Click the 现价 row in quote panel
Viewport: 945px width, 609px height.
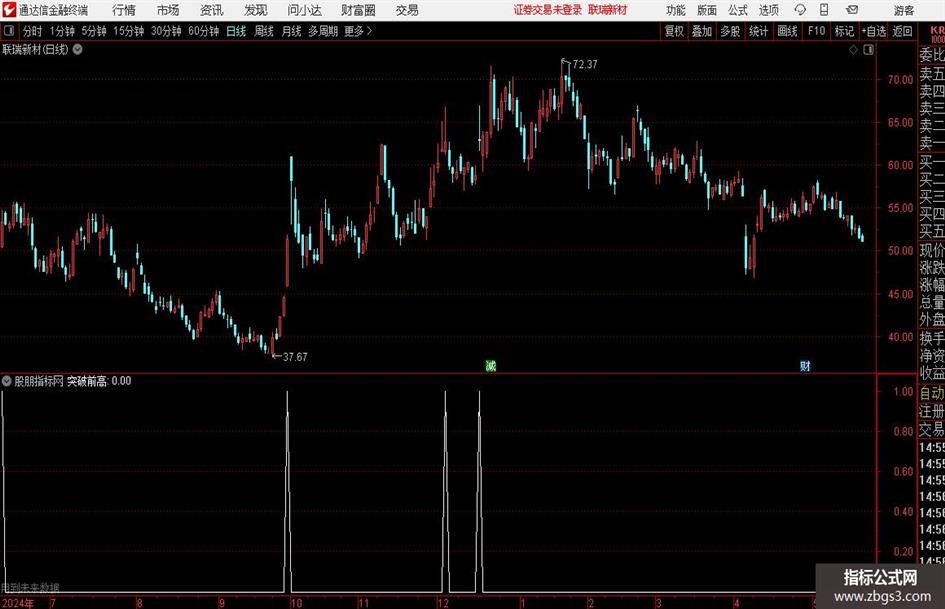(x=932, y=250)
